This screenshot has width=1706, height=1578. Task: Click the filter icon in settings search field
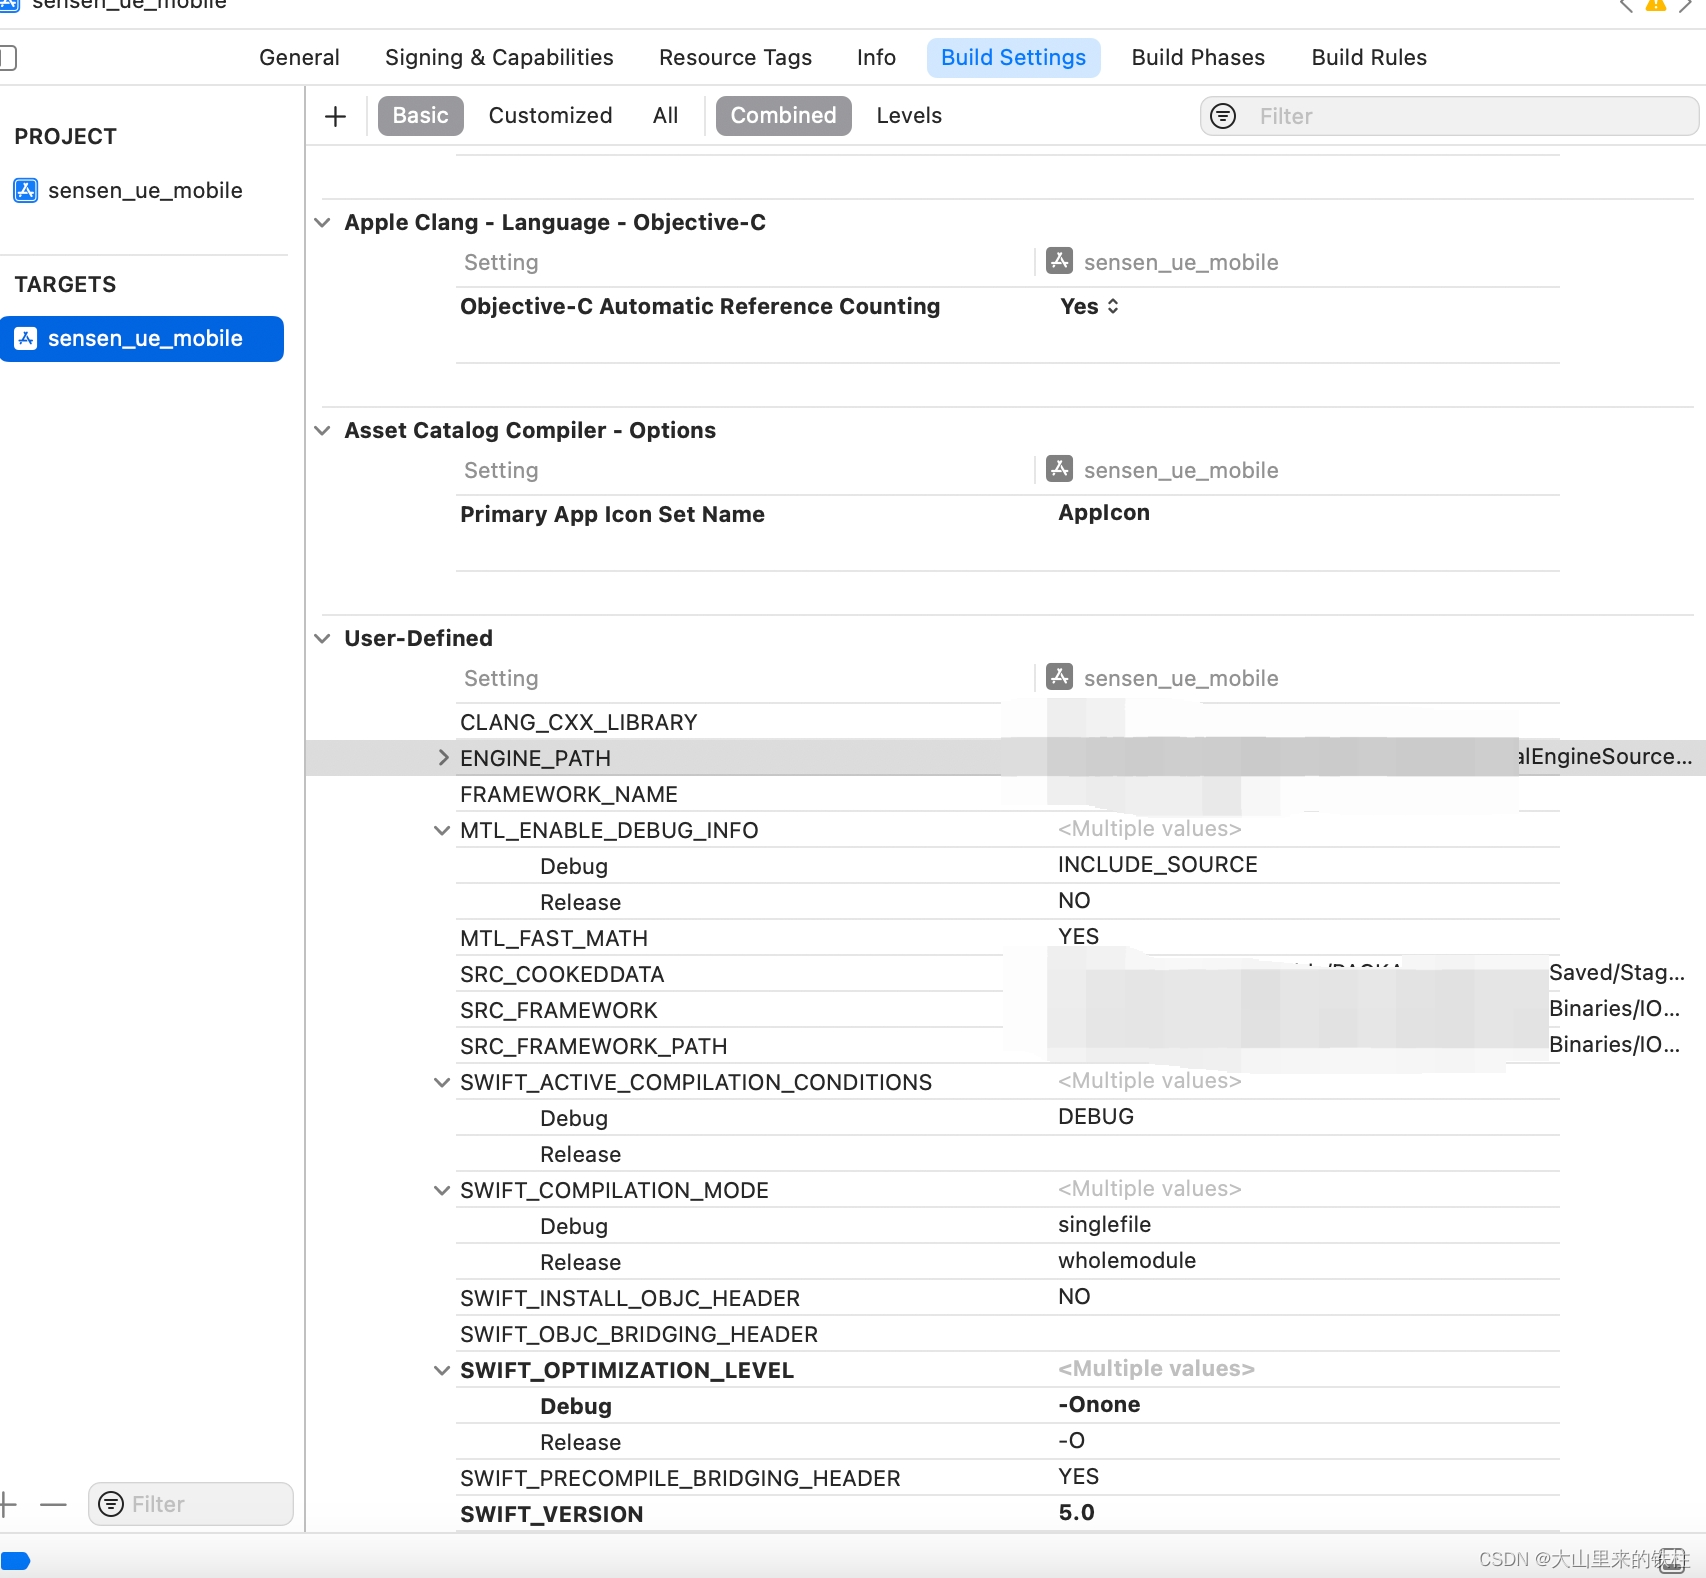(1223, 116)
